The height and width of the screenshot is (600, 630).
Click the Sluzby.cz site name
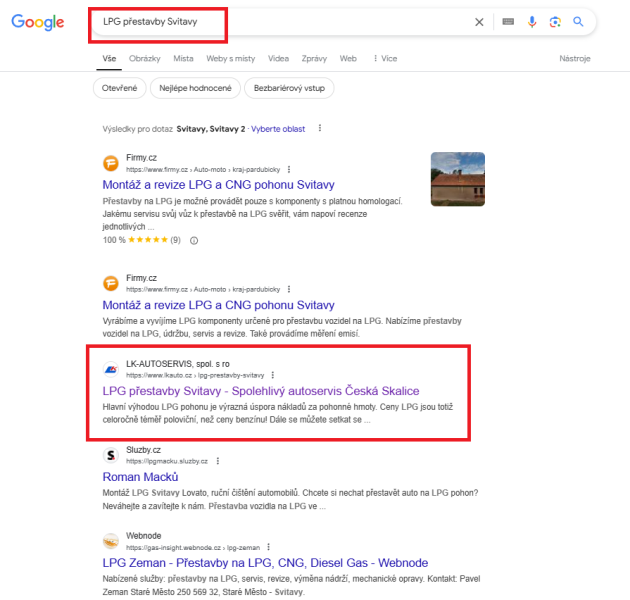(x=143, y=450)
